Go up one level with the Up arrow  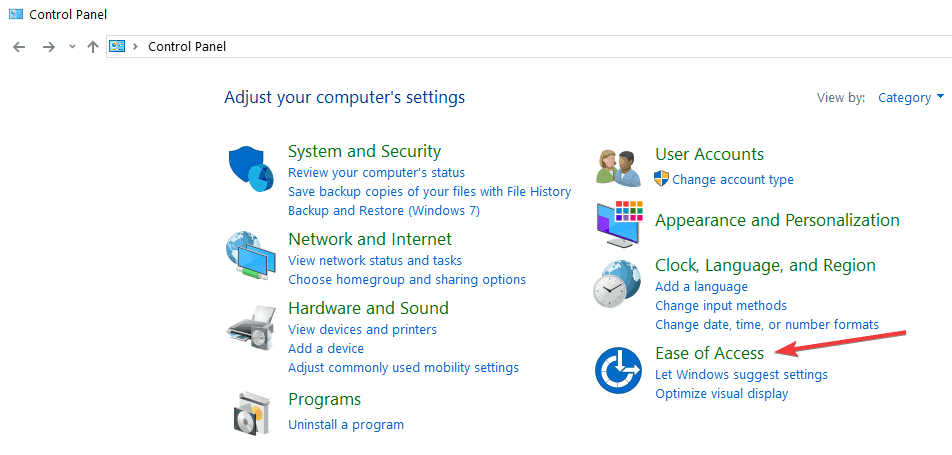[x=93, y=47]
